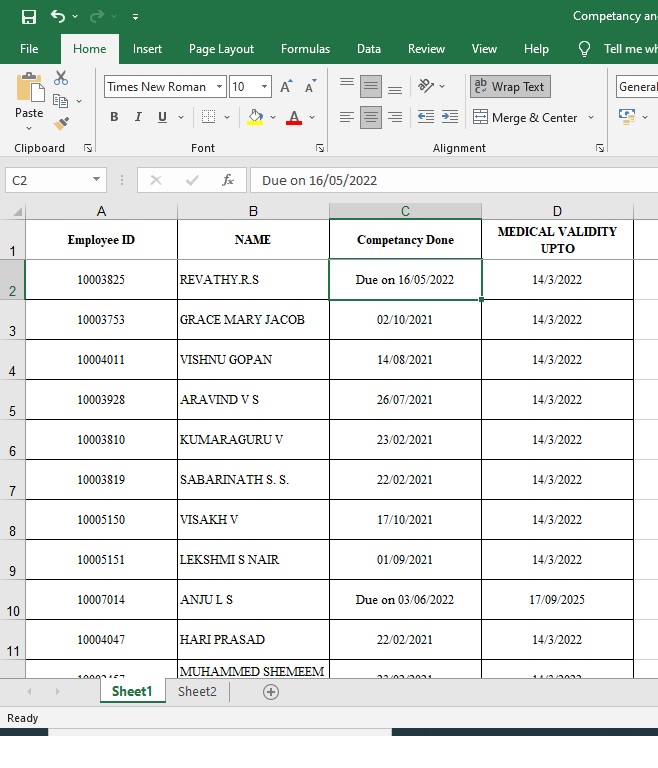
Task: Open the Name Box dropdown arrow
Action: pyautogui.click(x=97, y=180)
